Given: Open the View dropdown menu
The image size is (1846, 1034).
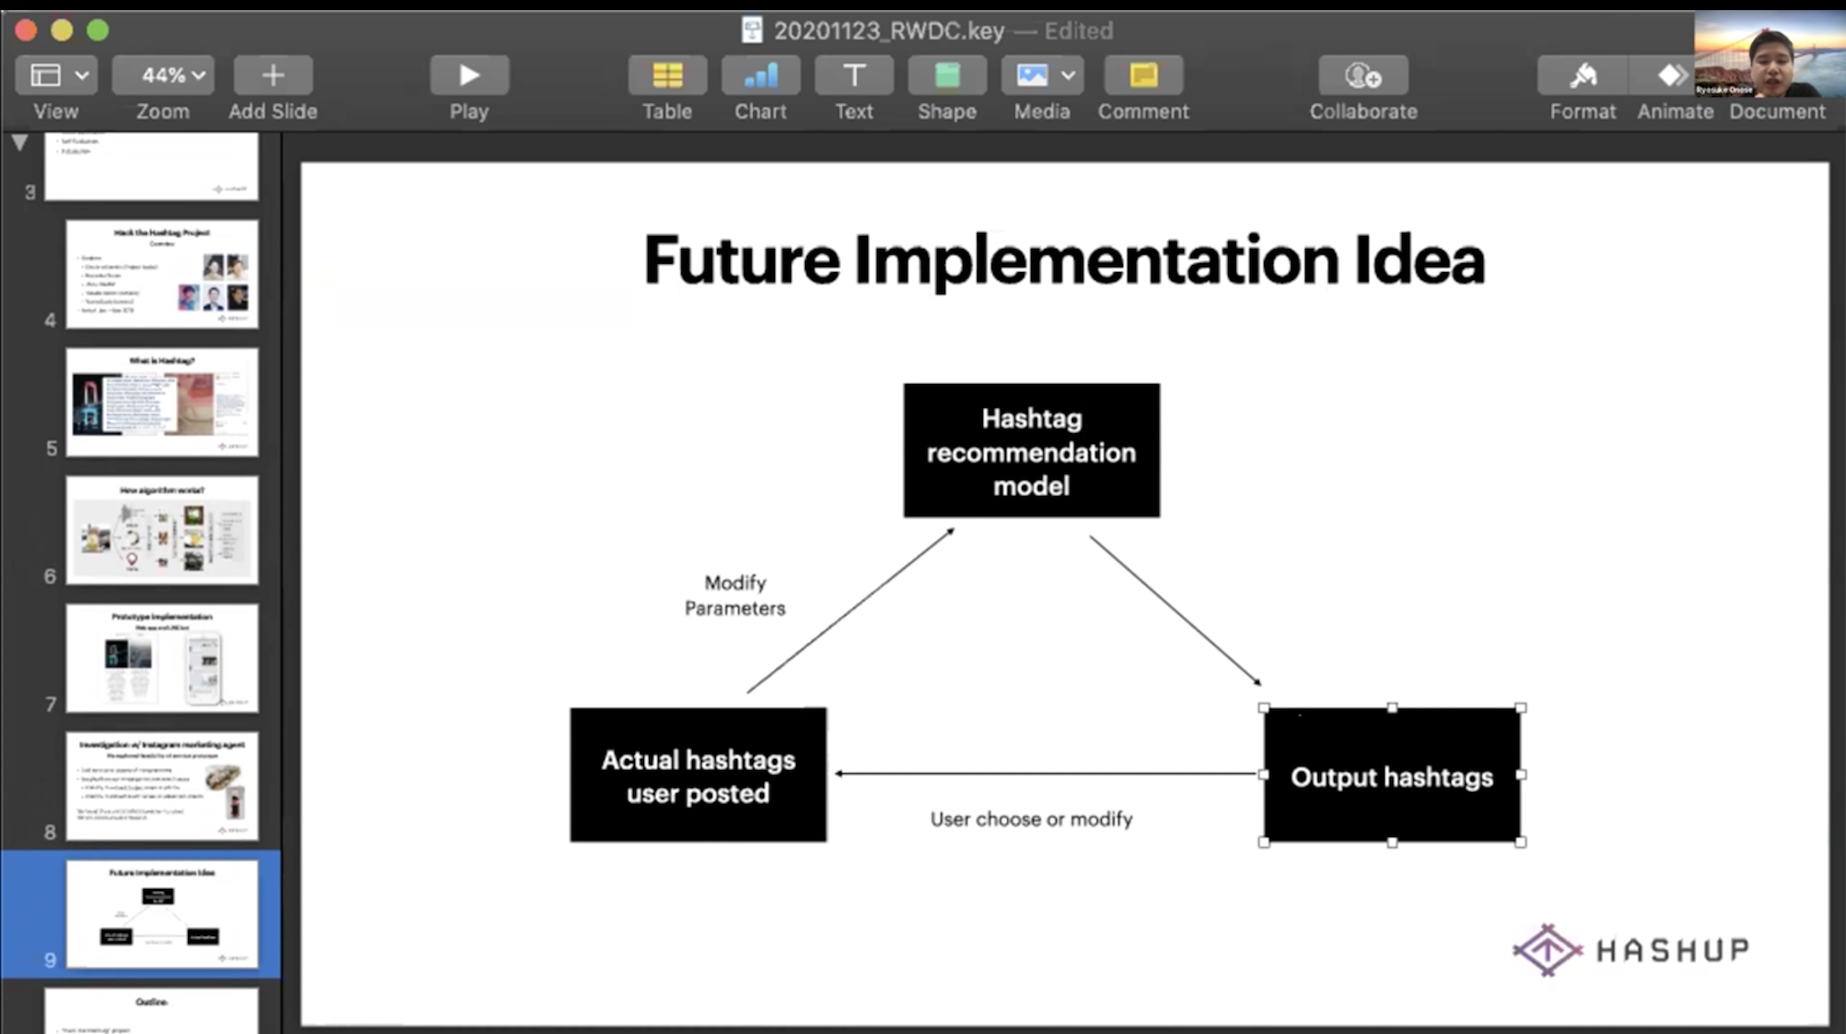Looking at the screenshot, I should (x=55, y=76).
